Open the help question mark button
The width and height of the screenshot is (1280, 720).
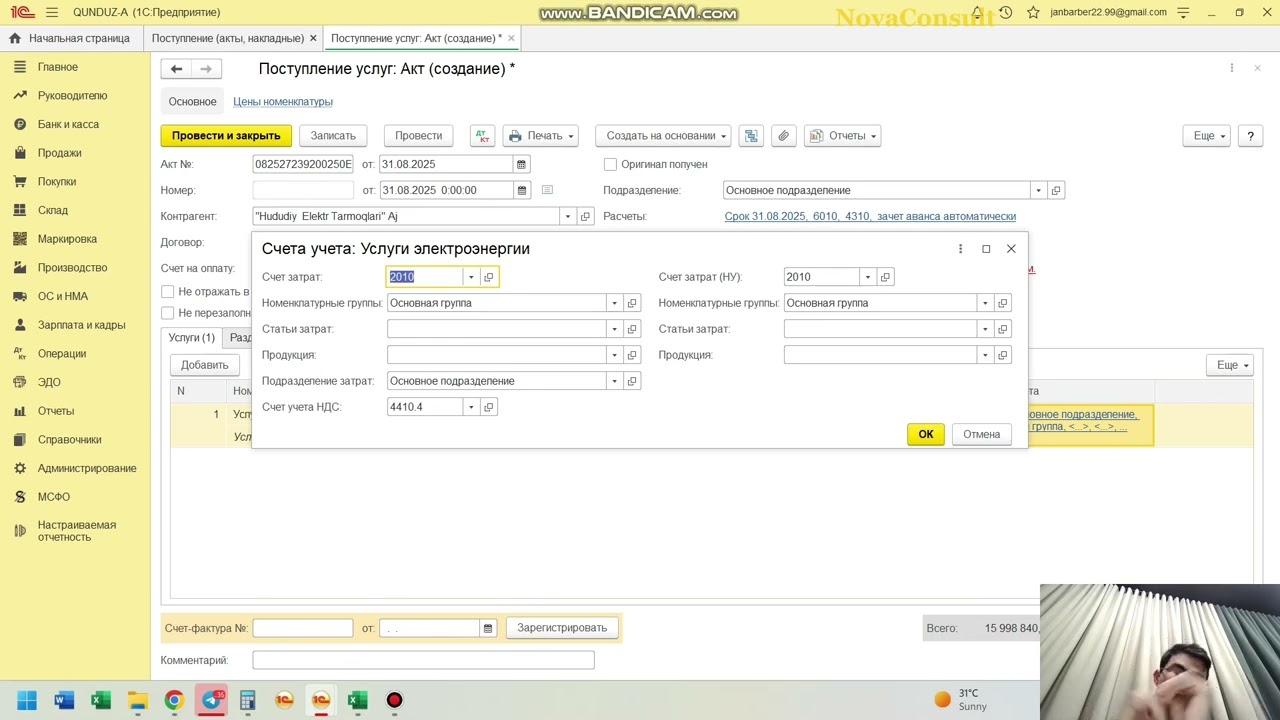coord(1250,136)
